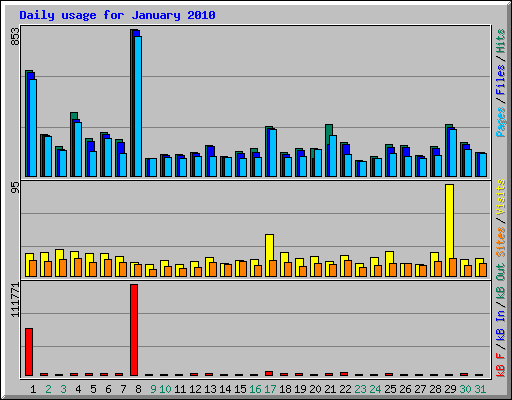Click day 7 on the x-axis

click(123, 389)
